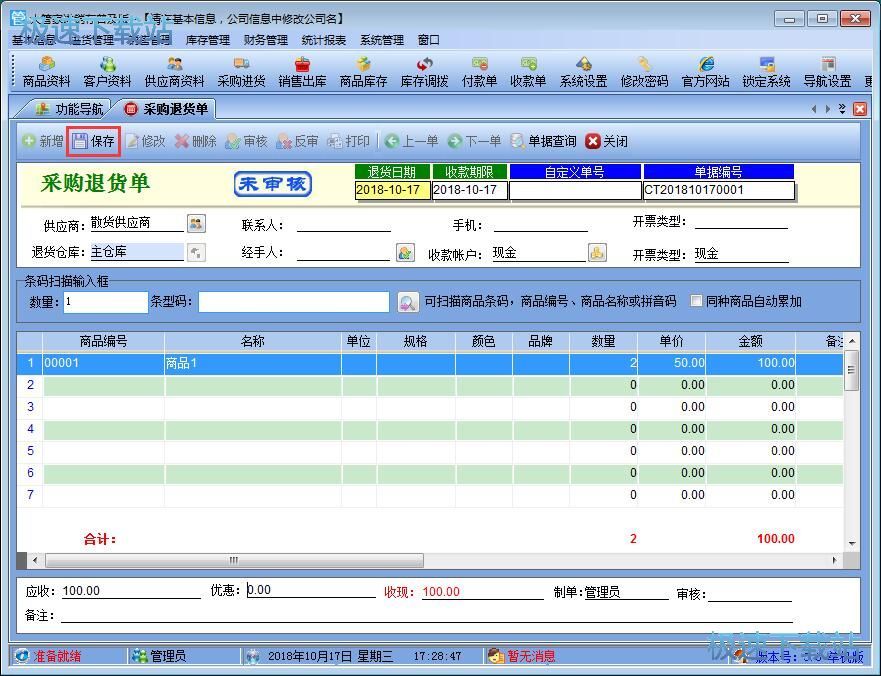Go to previous document 上一单

click(411, 141)
